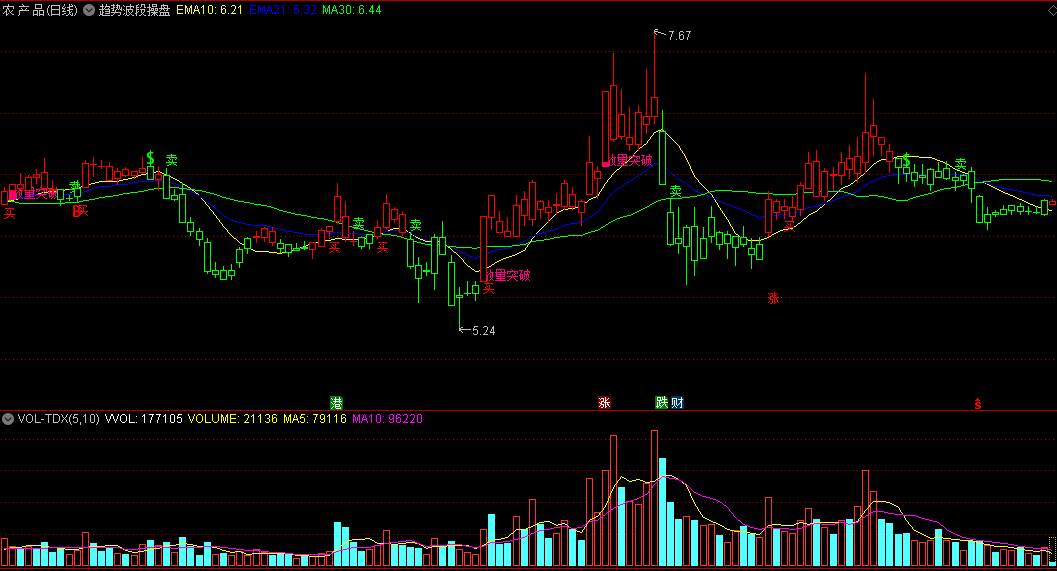This screenshot has width=1057, height=571.
Task: Select the latest dotted yellow volume bar
Action: point(1052,551)
